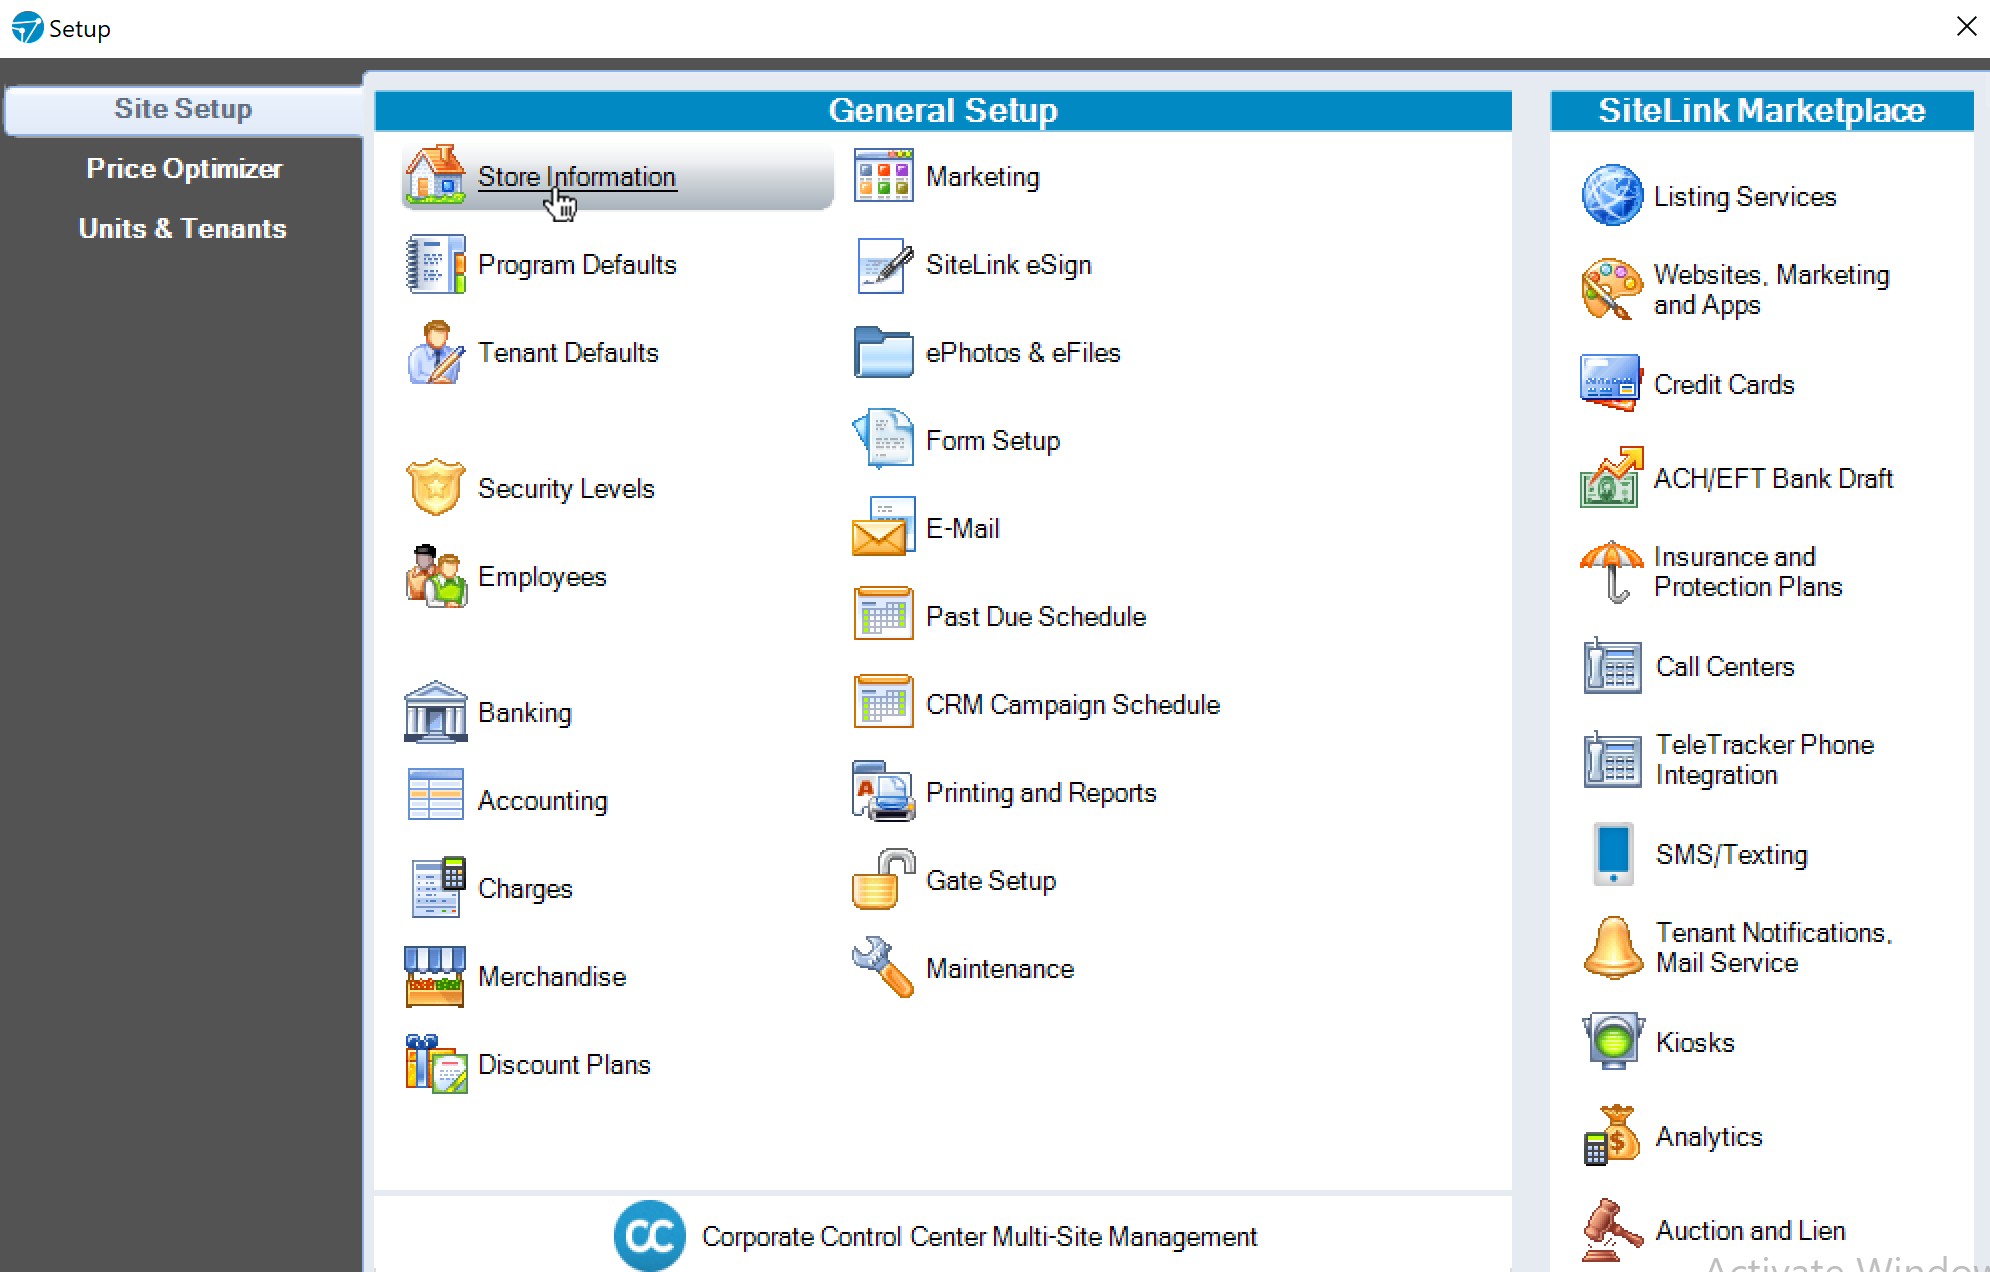Open the Accounting ledger icon

click(435, 794)
